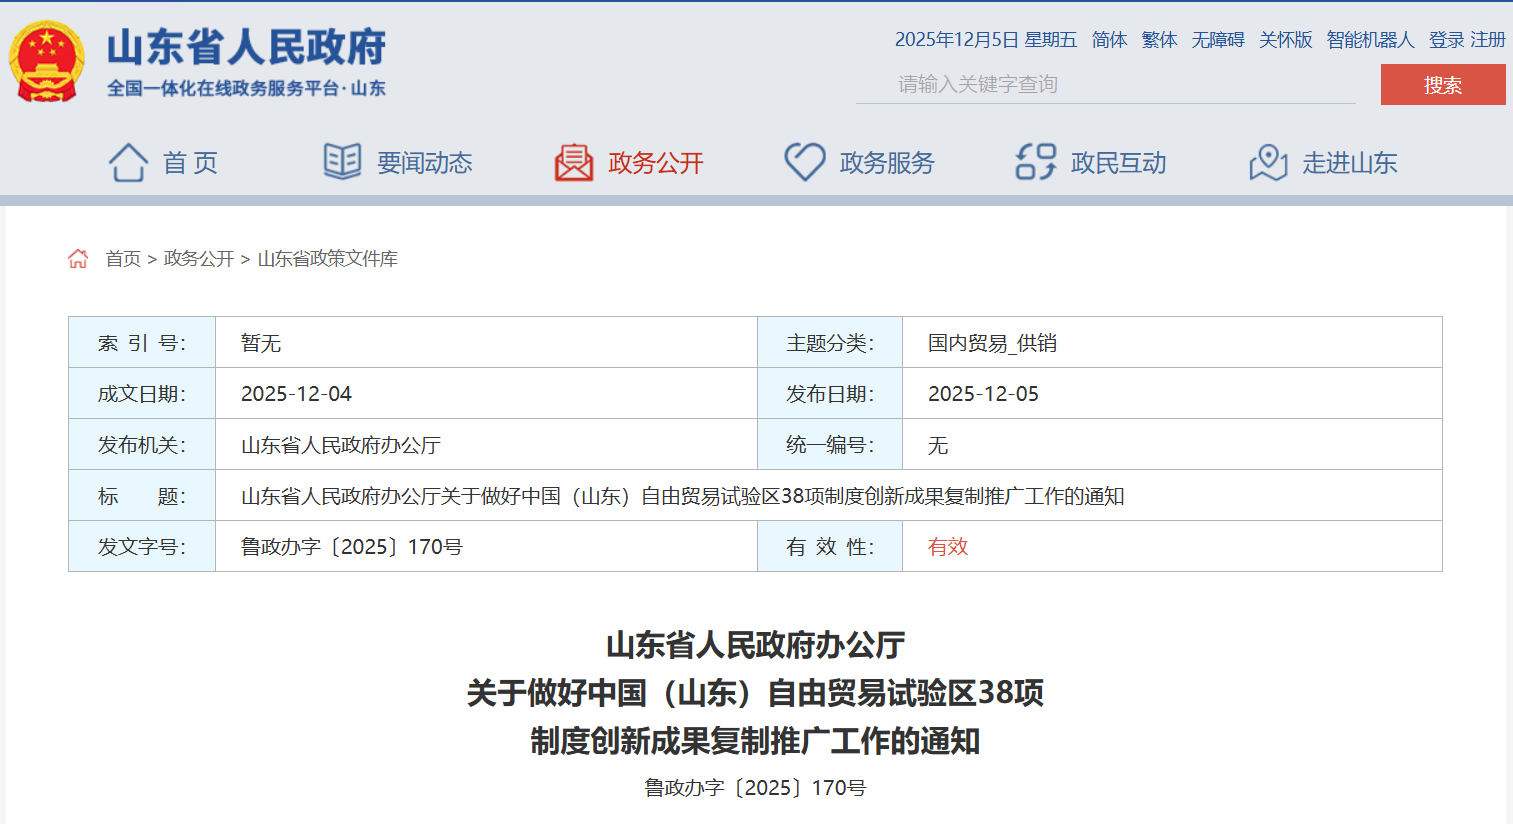Switch the site to 繁体 characters

coord(1158,41)
